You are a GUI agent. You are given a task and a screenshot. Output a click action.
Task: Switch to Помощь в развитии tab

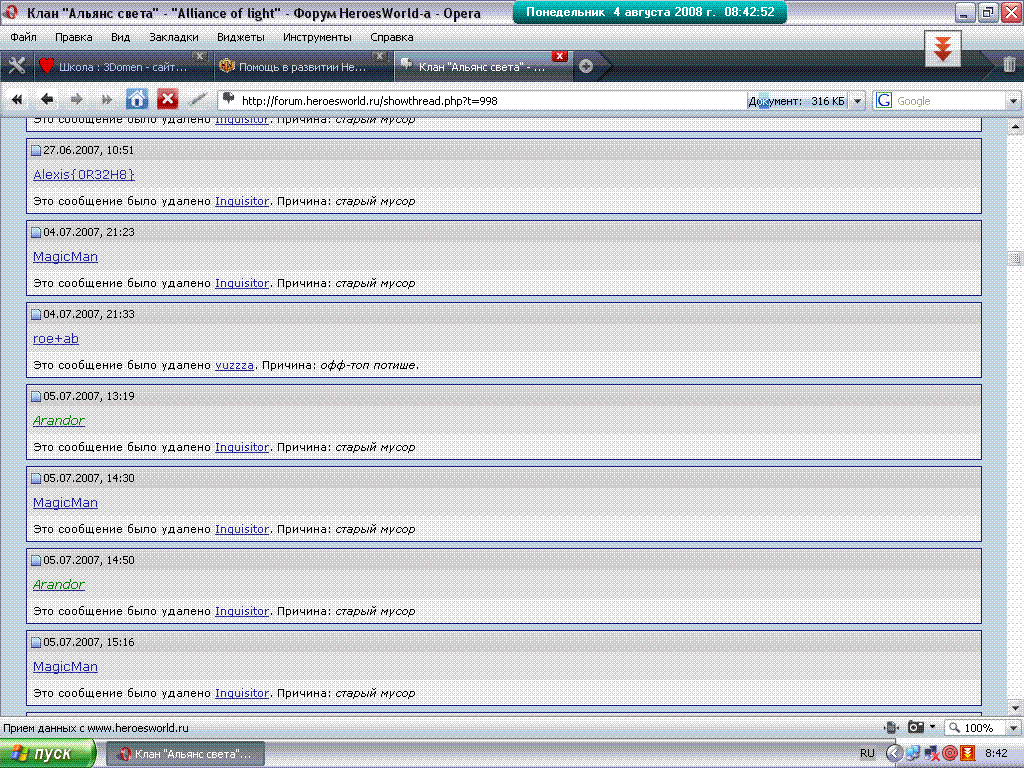[x=302, y=67]
